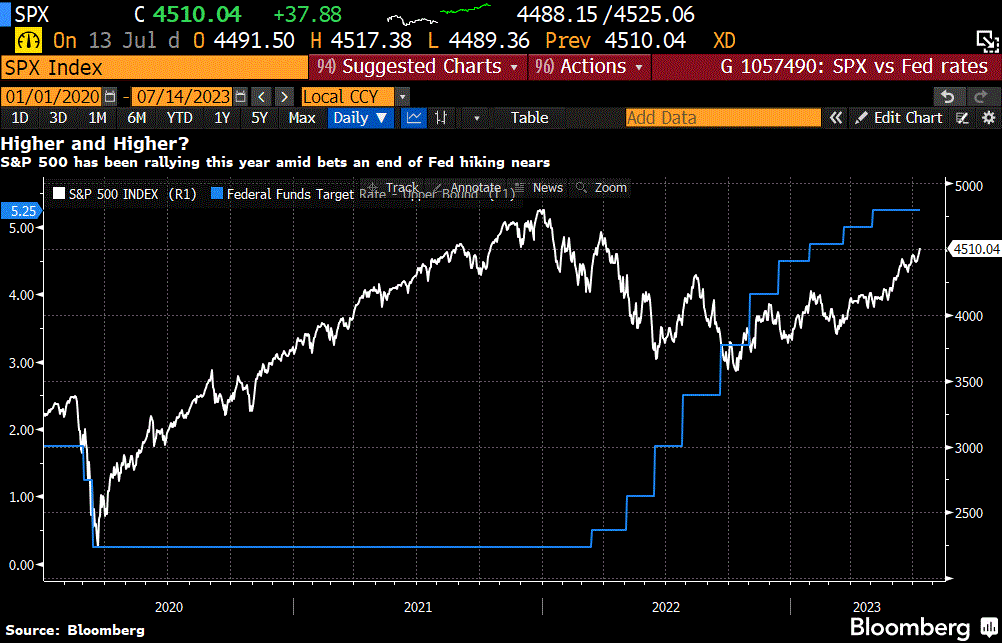The image size is (1002, 643).
Task: Click the start date field 01/01/2020
Action: coord(52,97)
